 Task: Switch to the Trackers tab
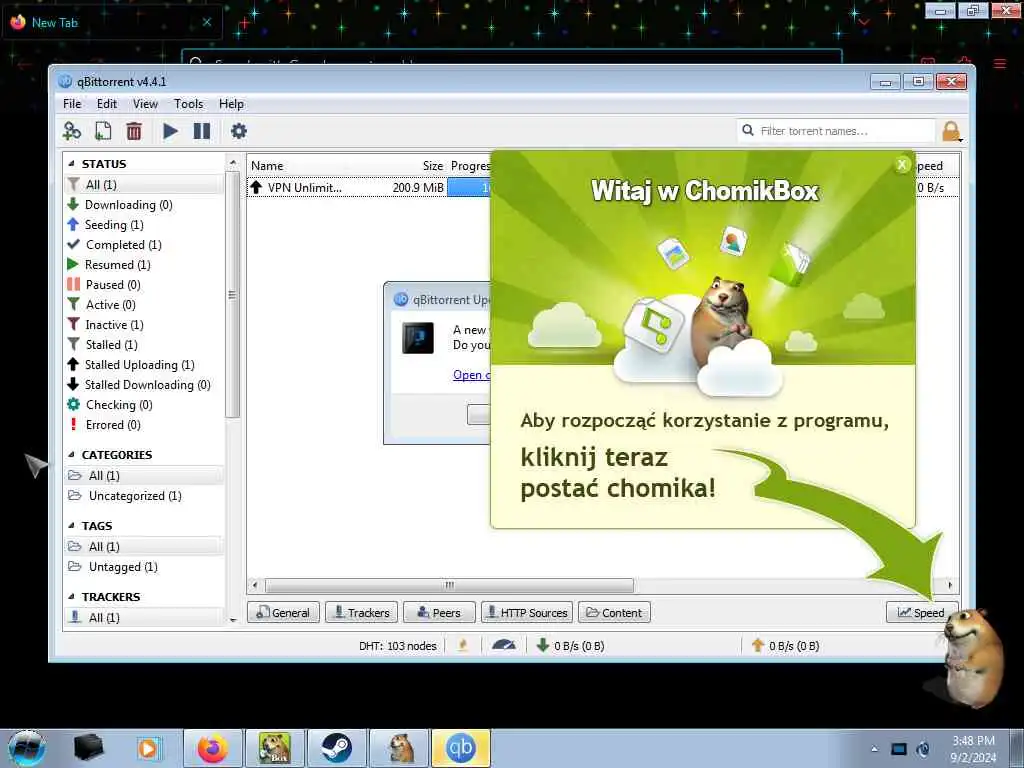[361, 613]
